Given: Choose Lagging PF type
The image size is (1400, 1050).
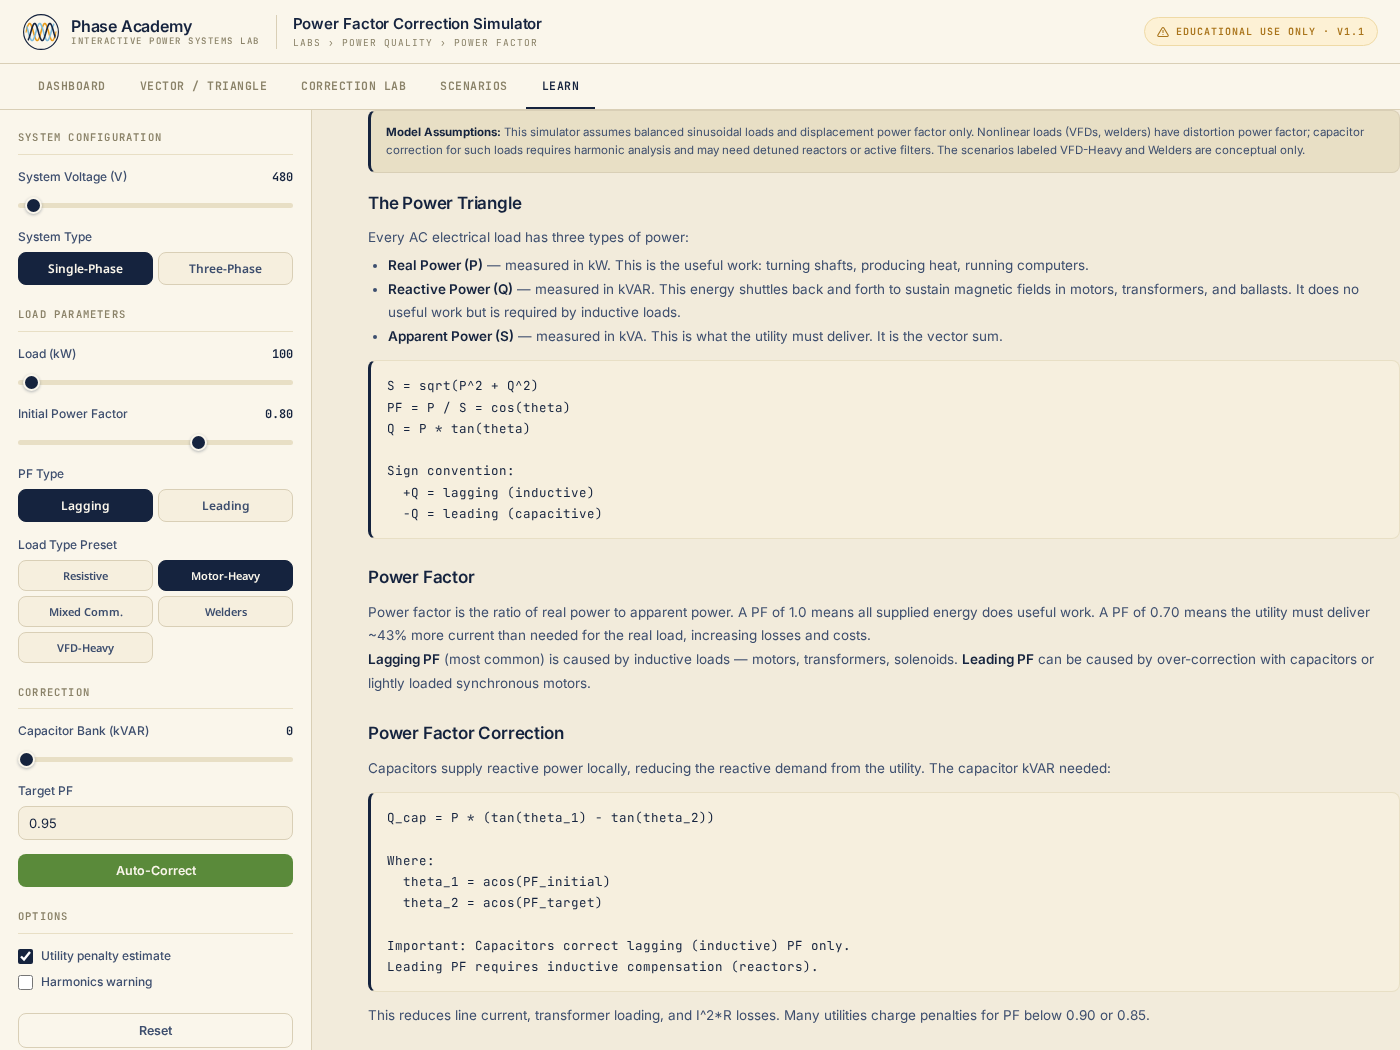Looking at the screenshot, I should (x=85, y=505).
